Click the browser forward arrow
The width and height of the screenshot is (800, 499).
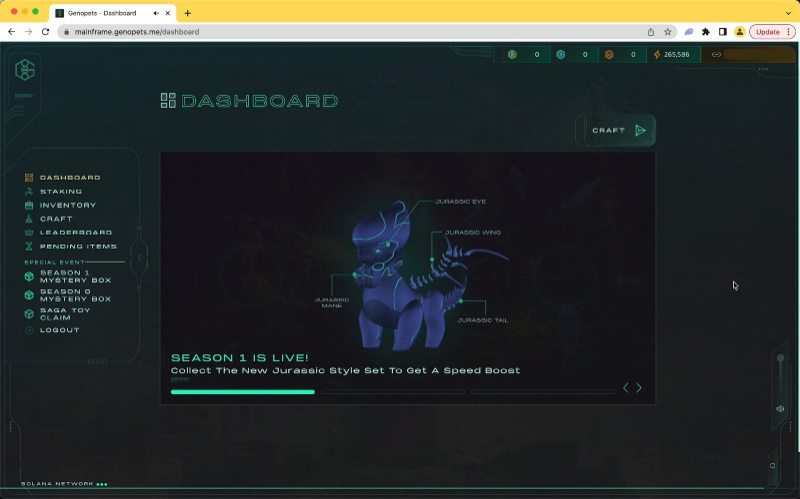click(29, 32)
